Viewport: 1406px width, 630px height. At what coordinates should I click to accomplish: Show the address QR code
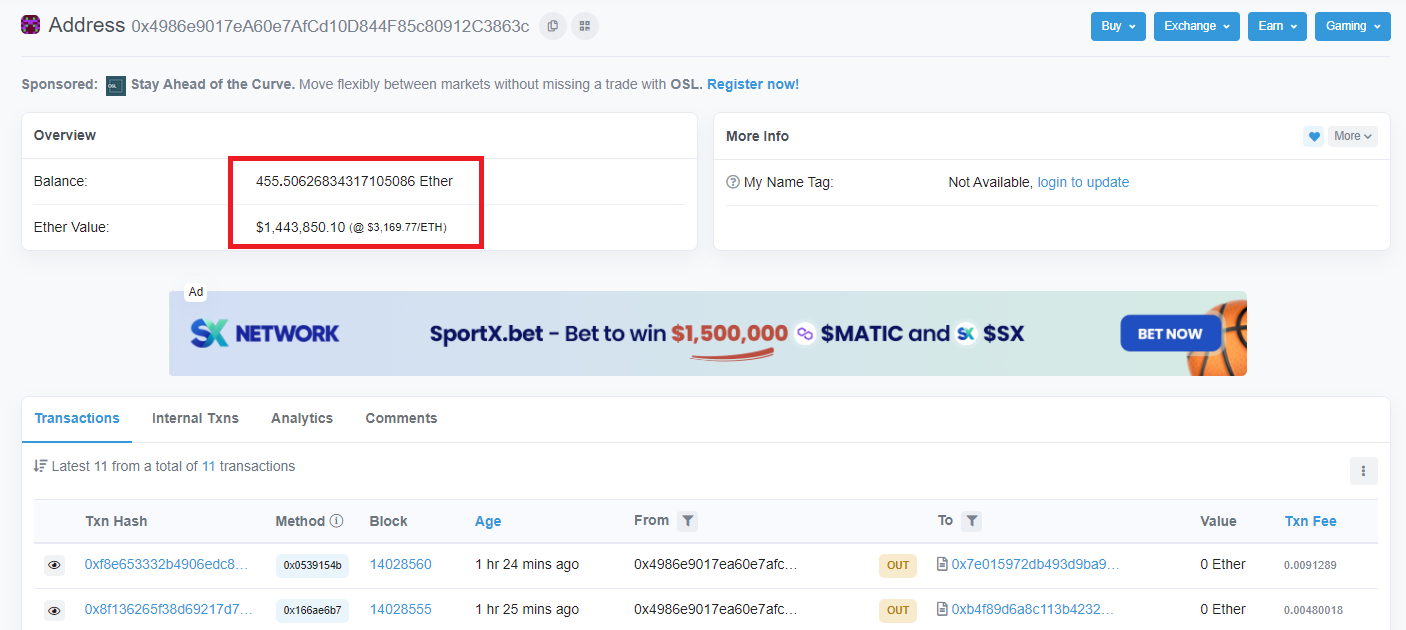click(x=585, y=26)
